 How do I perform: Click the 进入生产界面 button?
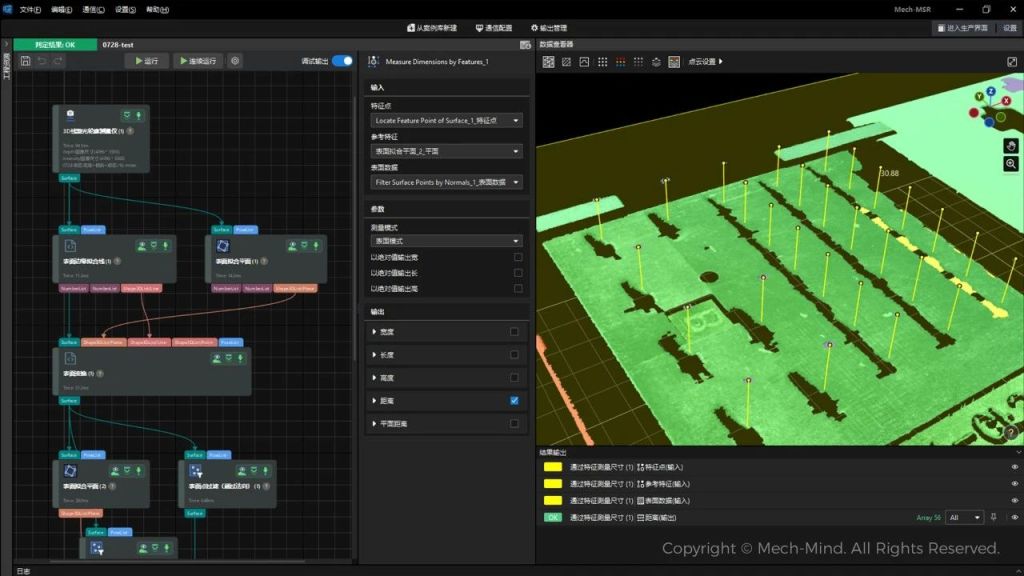(x=961, y=28)
